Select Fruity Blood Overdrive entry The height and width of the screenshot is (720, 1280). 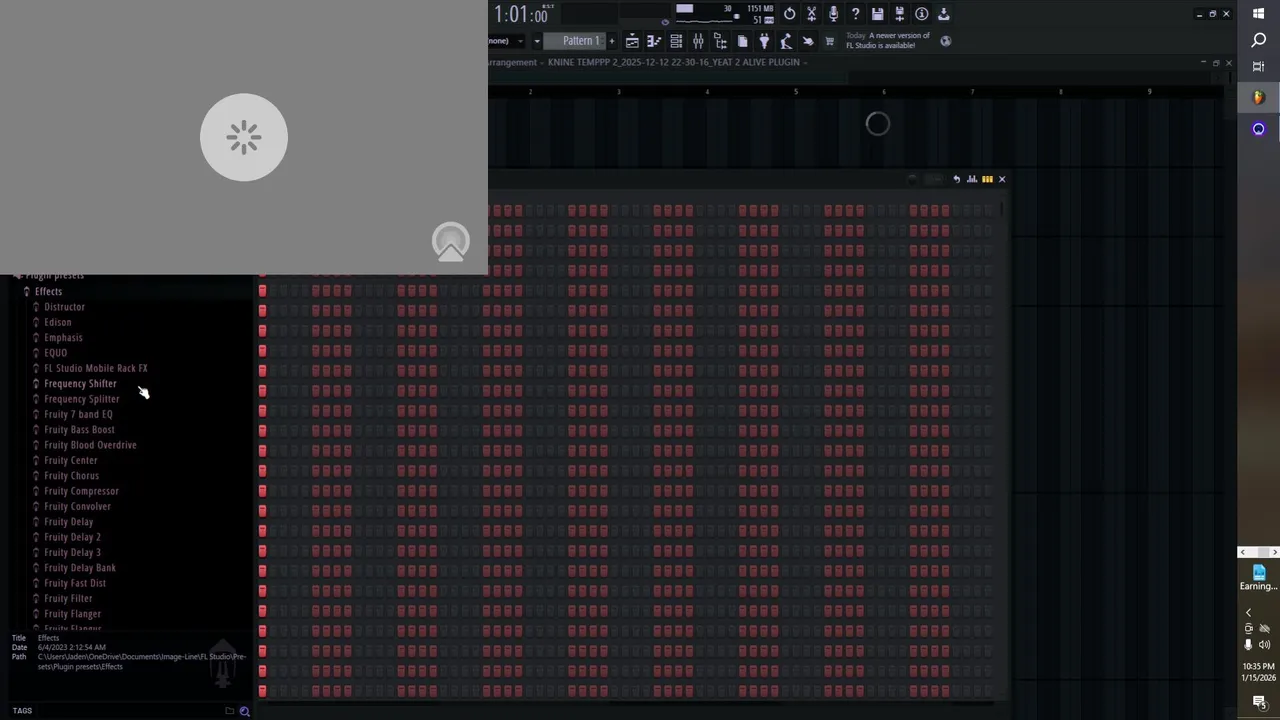coord(90,445)
